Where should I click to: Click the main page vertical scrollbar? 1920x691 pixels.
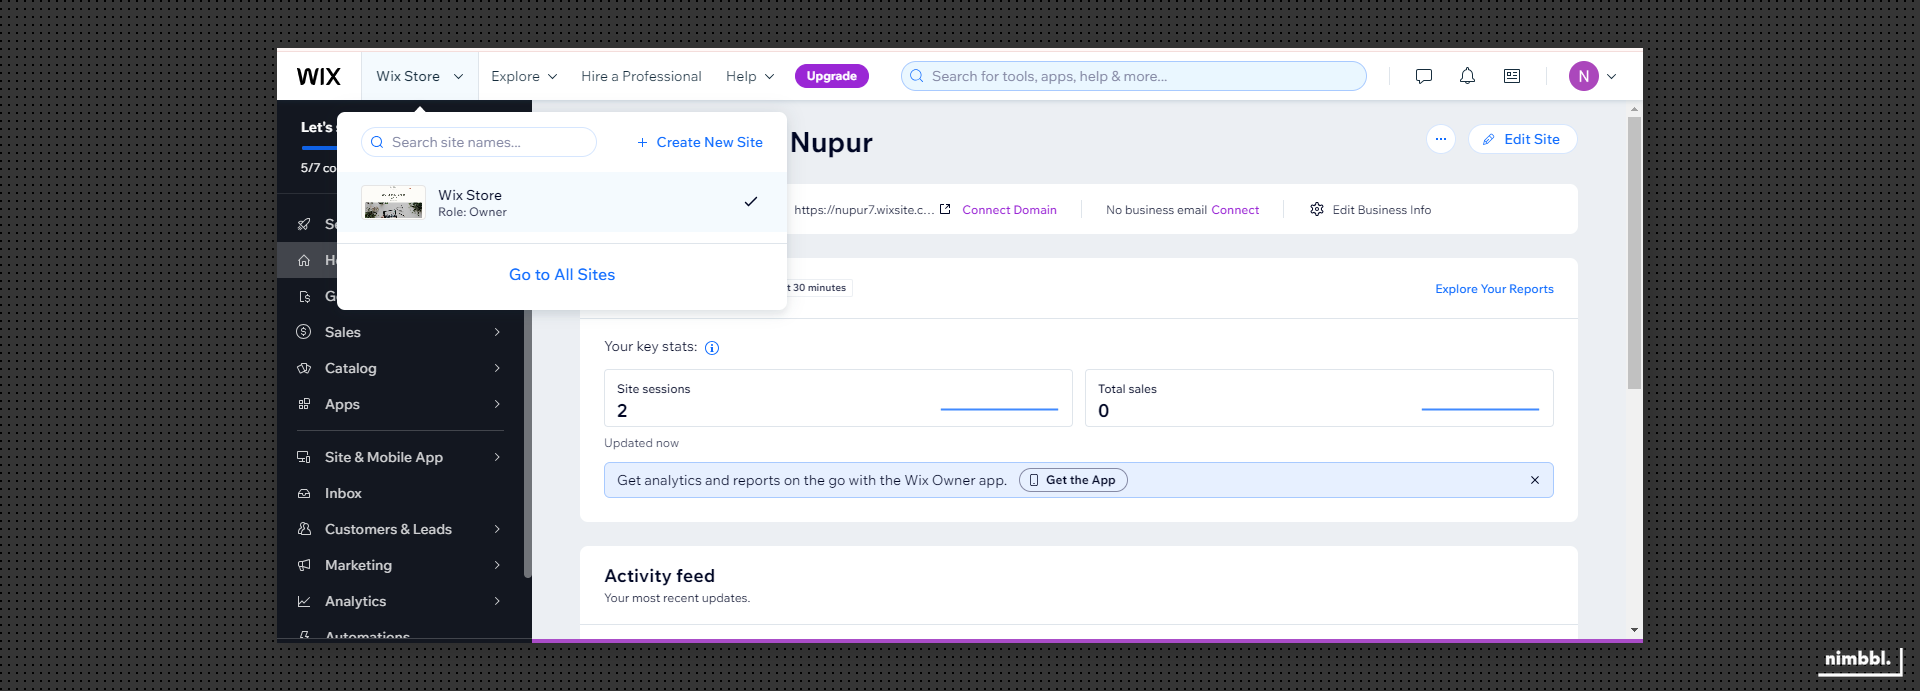(1634, 252)
